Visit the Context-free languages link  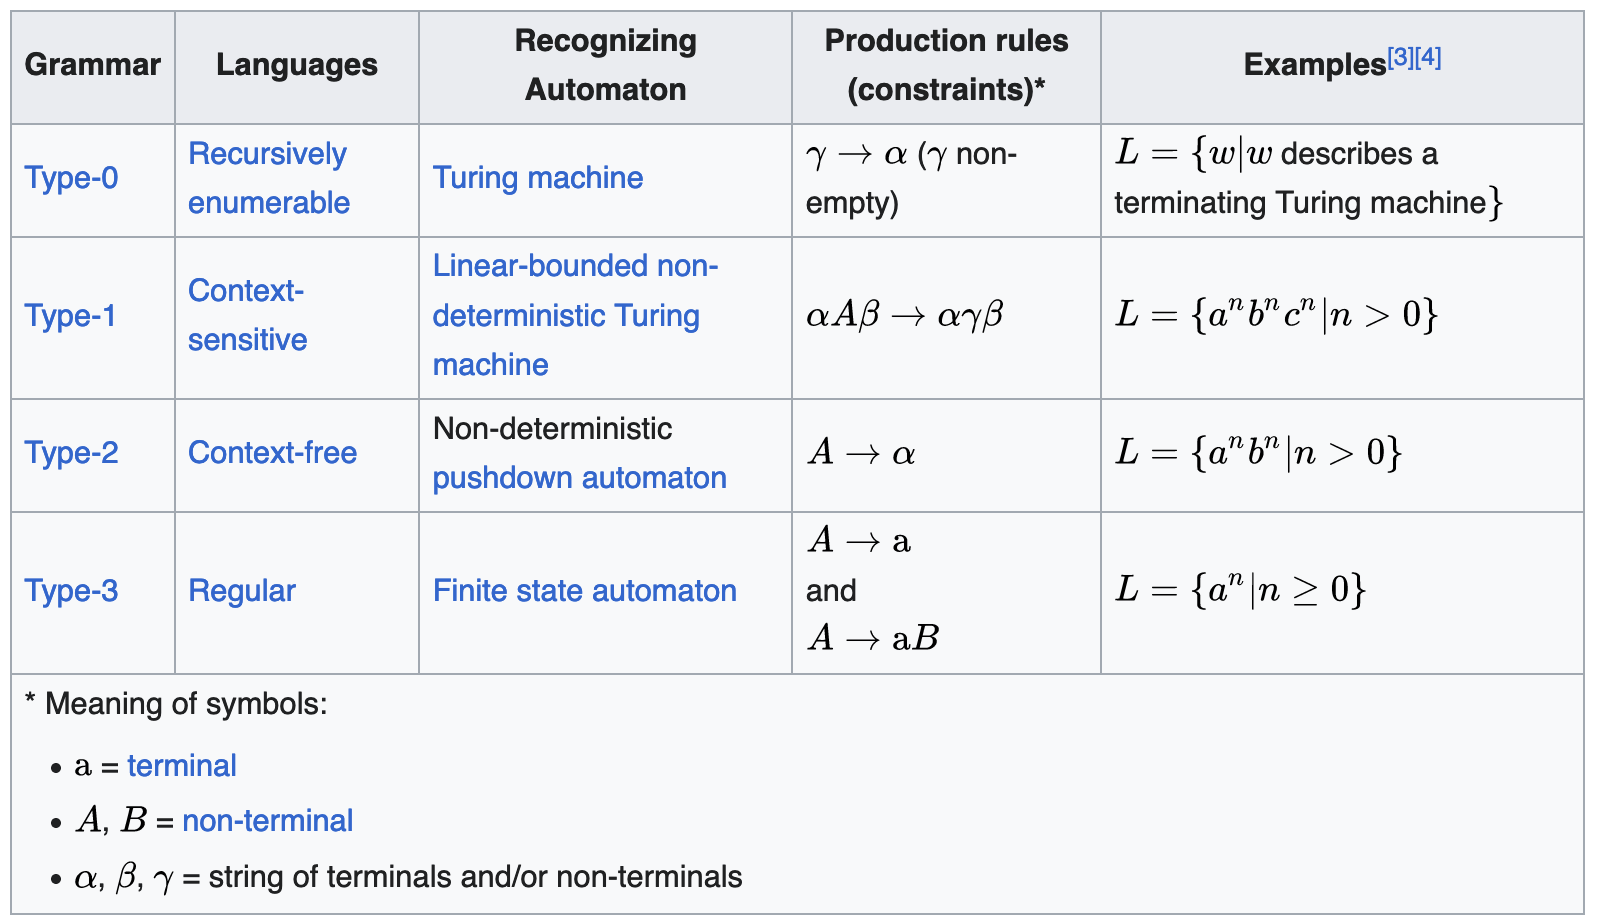point(272,453)
